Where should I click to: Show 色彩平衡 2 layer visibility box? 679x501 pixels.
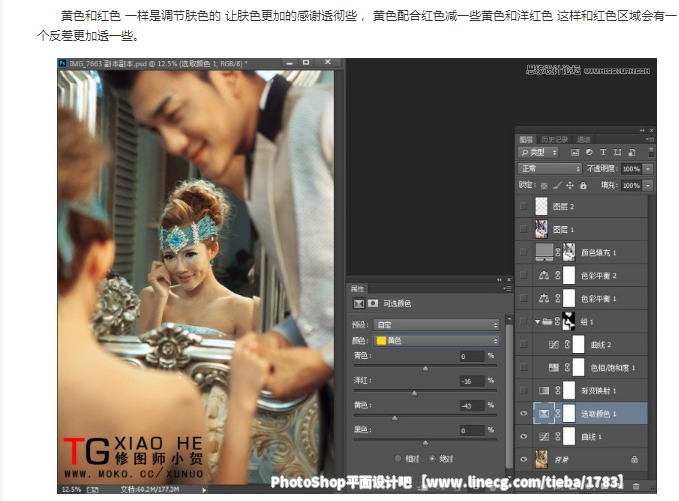[x=523, y=275]
